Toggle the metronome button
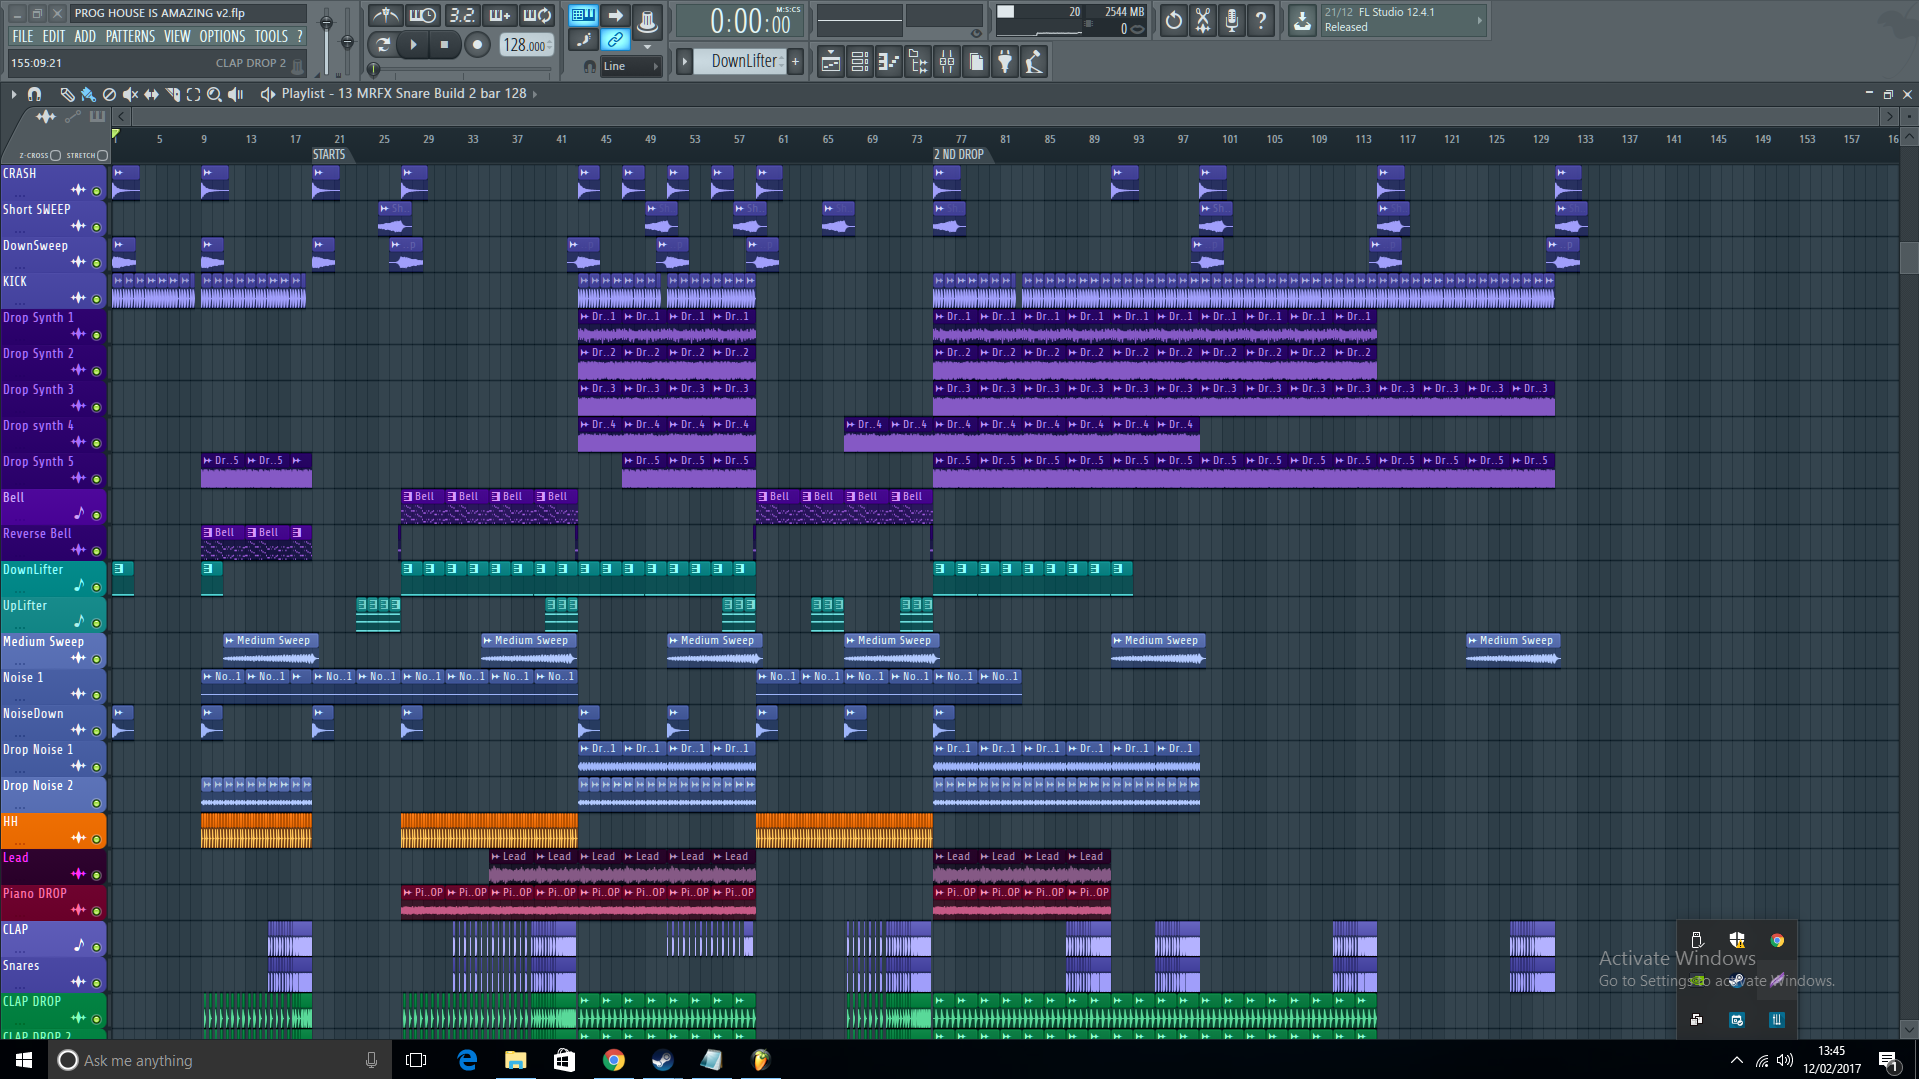1919x1079 pixels. pos(386,15)
